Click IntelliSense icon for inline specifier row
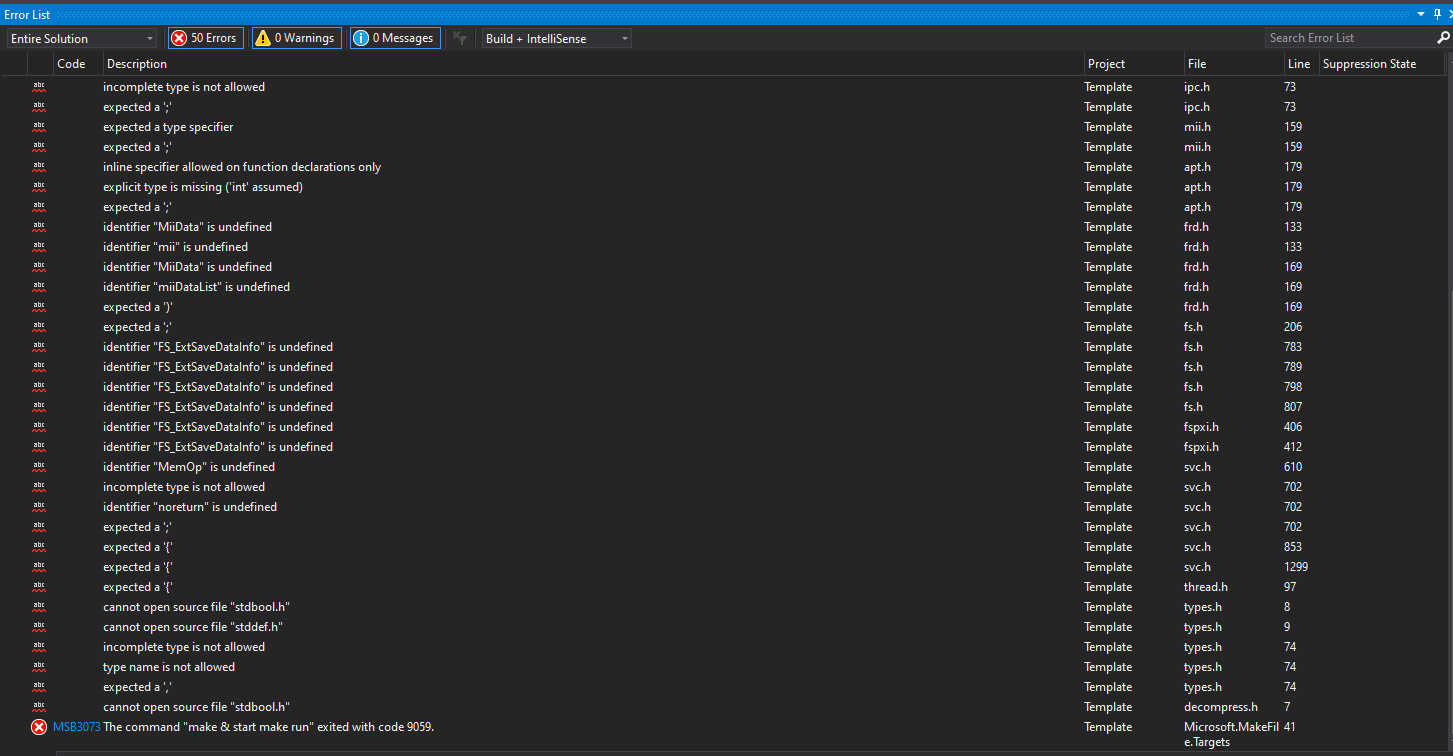The height and width of the screenshot is (756, 1453). [x=39, y=167]
